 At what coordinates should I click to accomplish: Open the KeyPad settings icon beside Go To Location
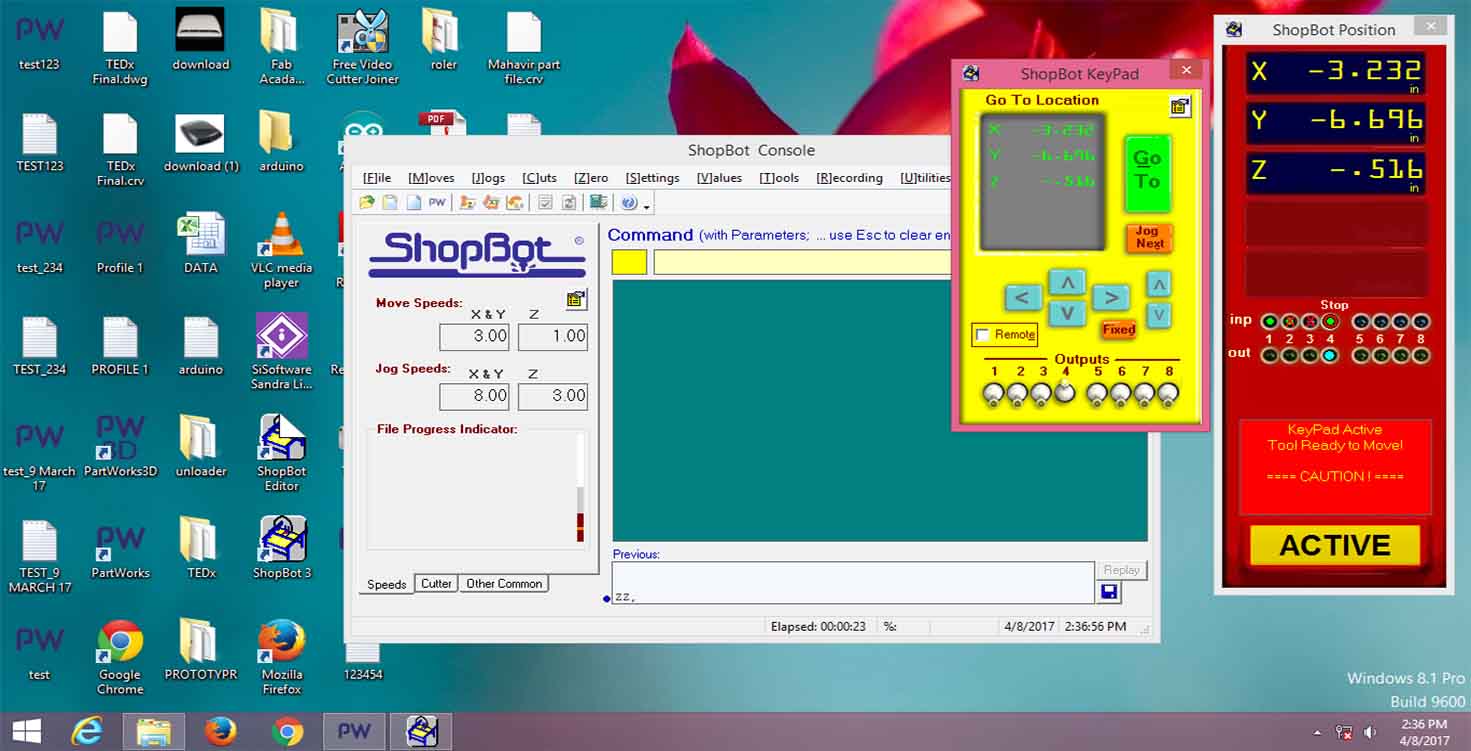[1180, 106]
